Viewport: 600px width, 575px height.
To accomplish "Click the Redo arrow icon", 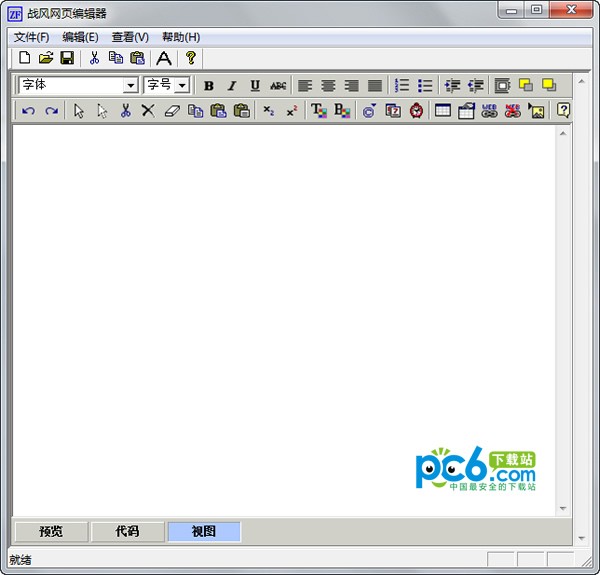I will 51,111.
